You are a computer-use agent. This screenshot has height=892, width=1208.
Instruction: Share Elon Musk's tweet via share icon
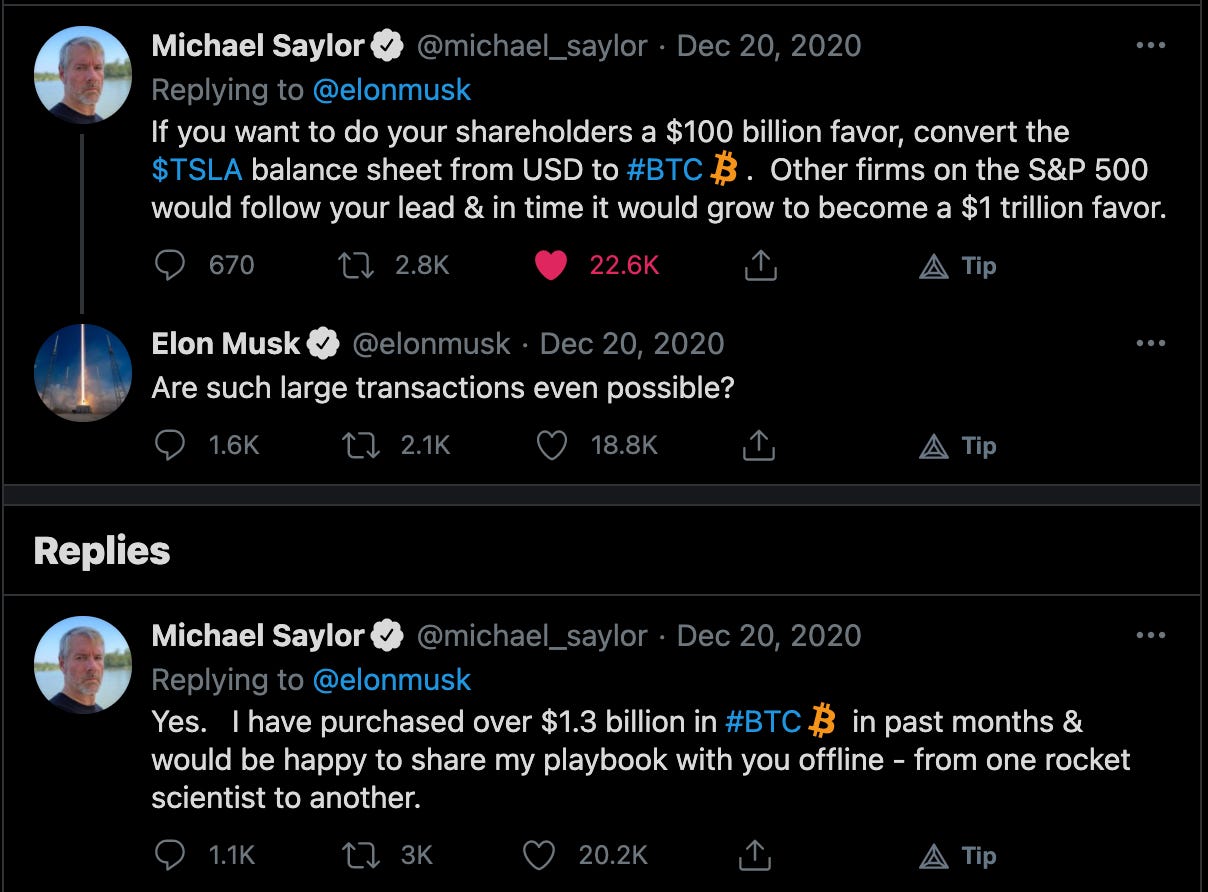(x=759, y=445)
